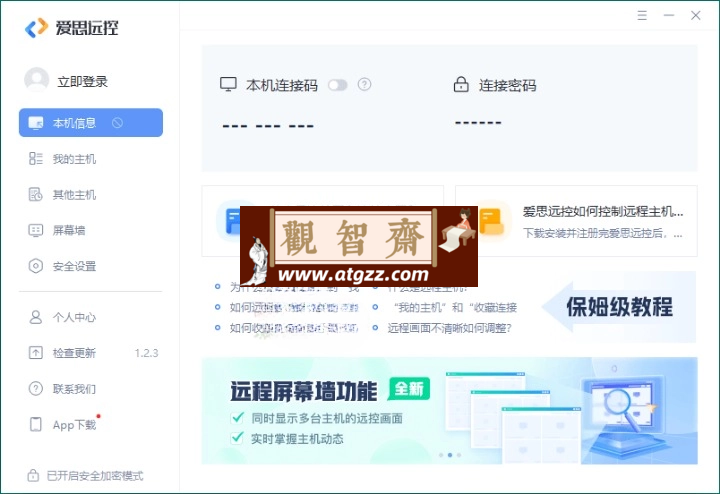Click the 联系我们 question mark icon
This screenshot has width=720, height=494.
click(36, 388)
